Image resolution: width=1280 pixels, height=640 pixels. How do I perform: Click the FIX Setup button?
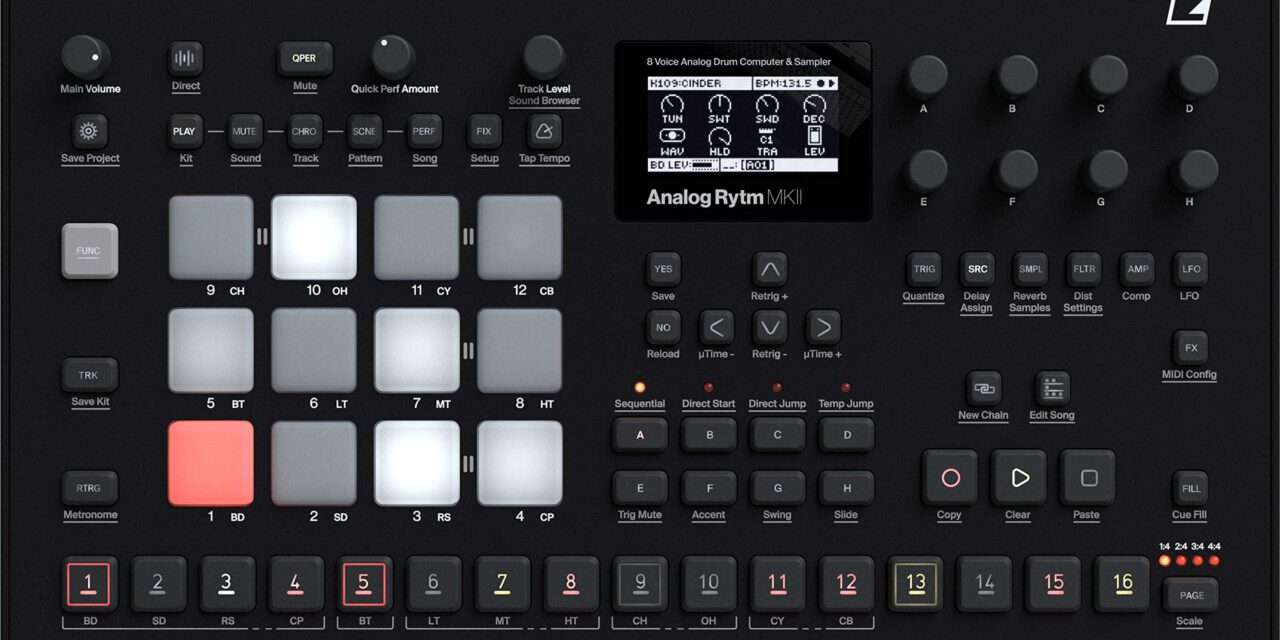click(485, 131)
